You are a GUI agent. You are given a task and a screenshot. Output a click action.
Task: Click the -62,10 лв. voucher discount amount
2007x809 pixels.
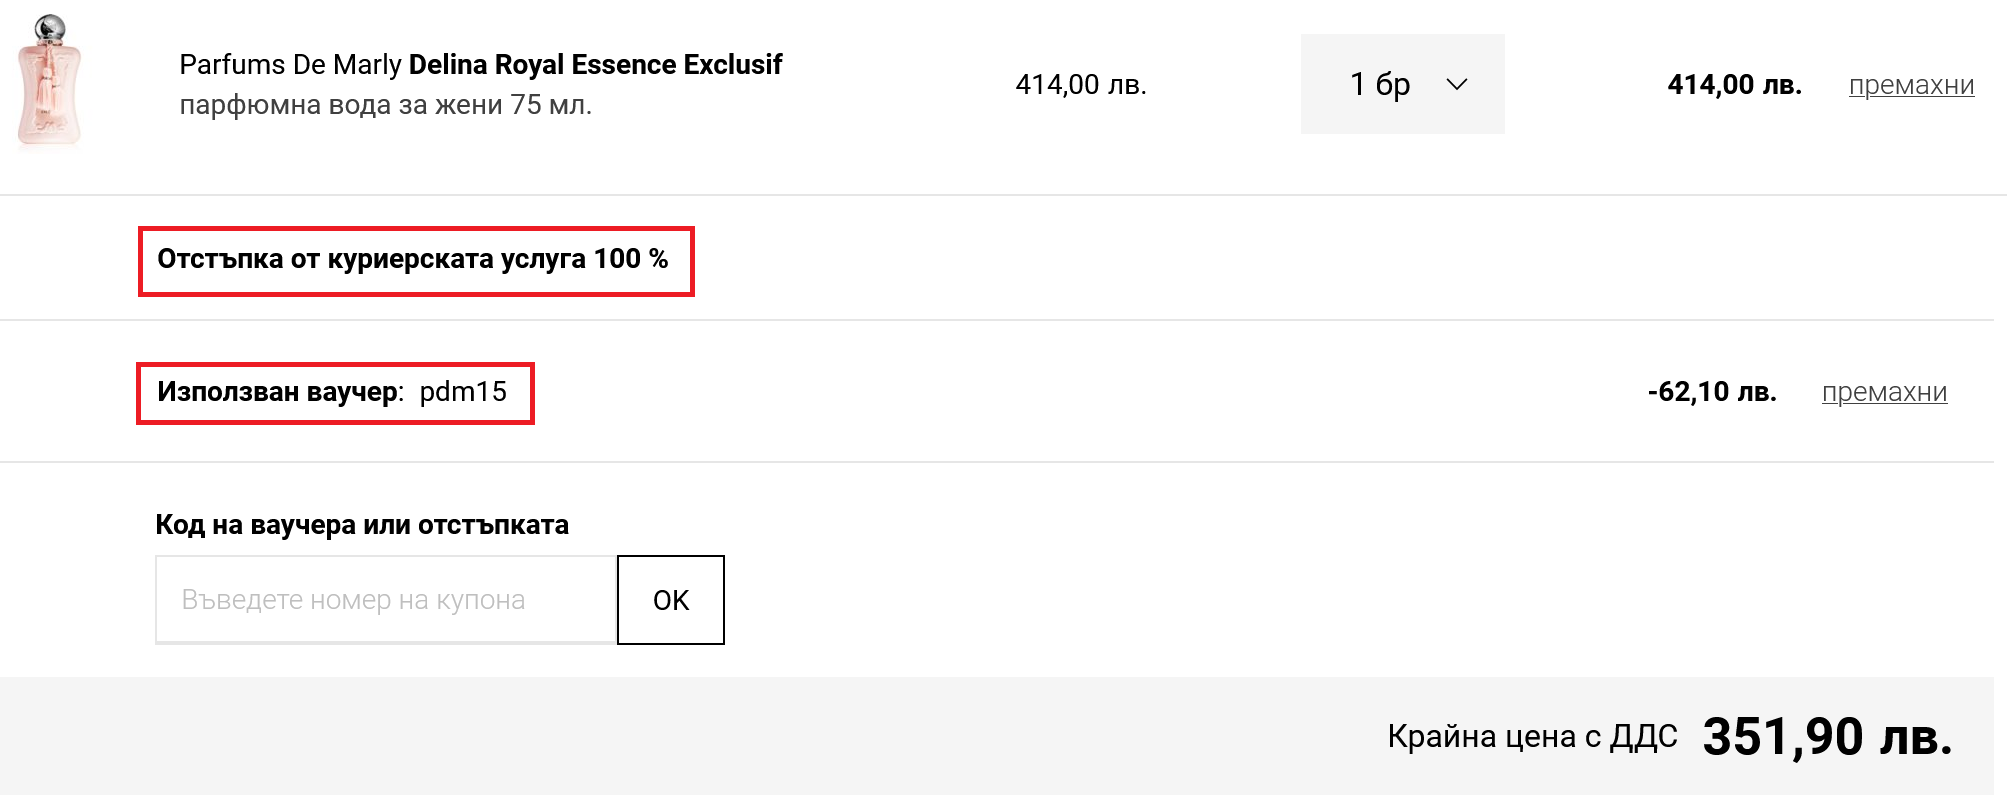tap(1711, 392)
